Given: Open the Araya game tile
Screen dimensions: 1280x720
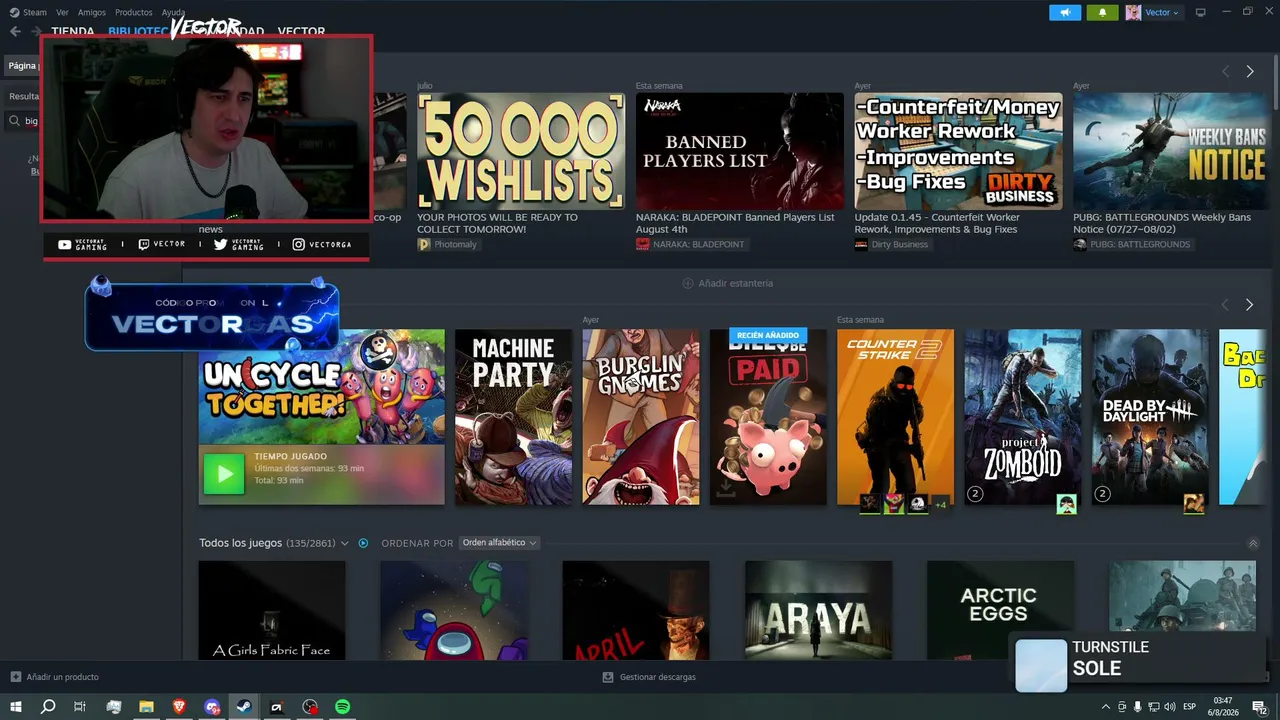Looking at the screenshot, I should coord(819,610).
